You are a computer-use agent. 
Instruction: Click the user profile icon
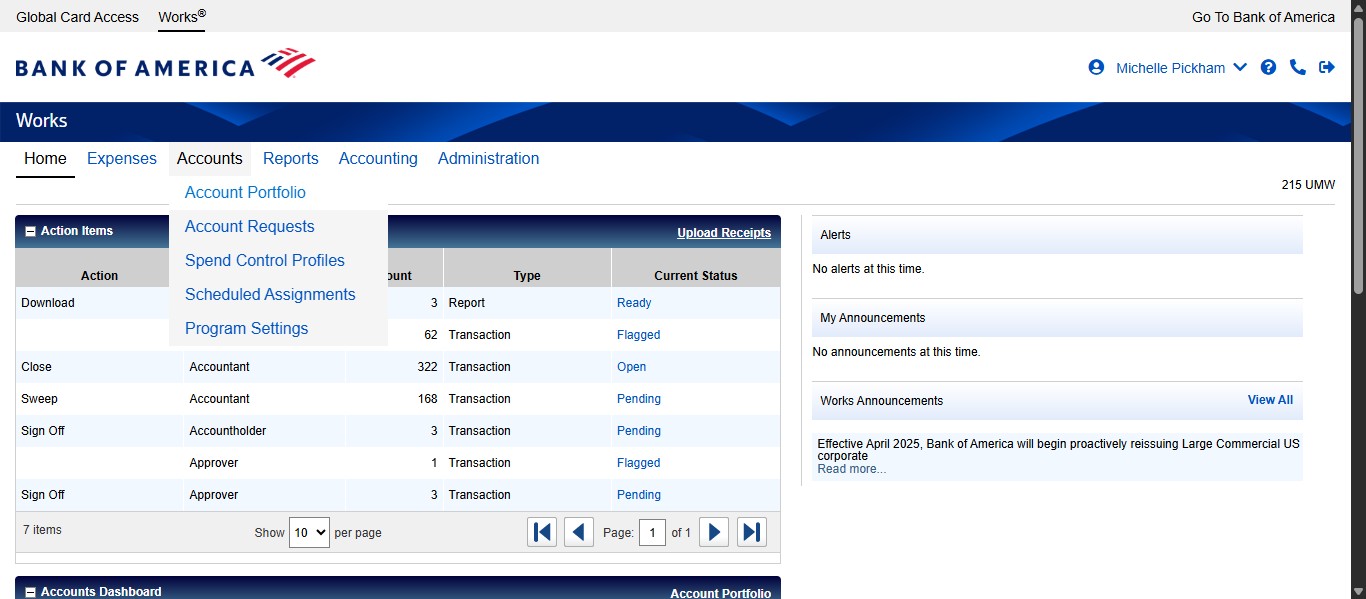tap(1096, 67)
